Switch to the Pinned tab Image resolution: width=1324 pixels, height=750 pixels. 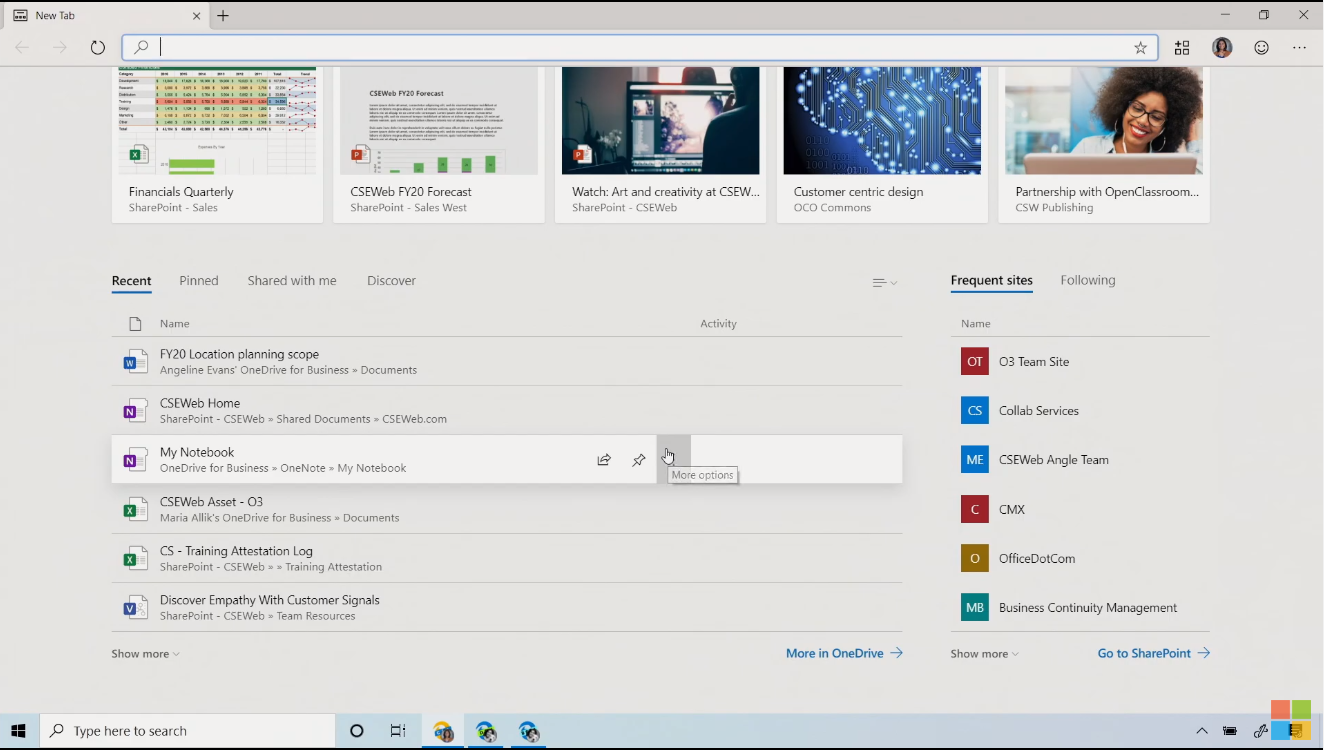[199, 281]
